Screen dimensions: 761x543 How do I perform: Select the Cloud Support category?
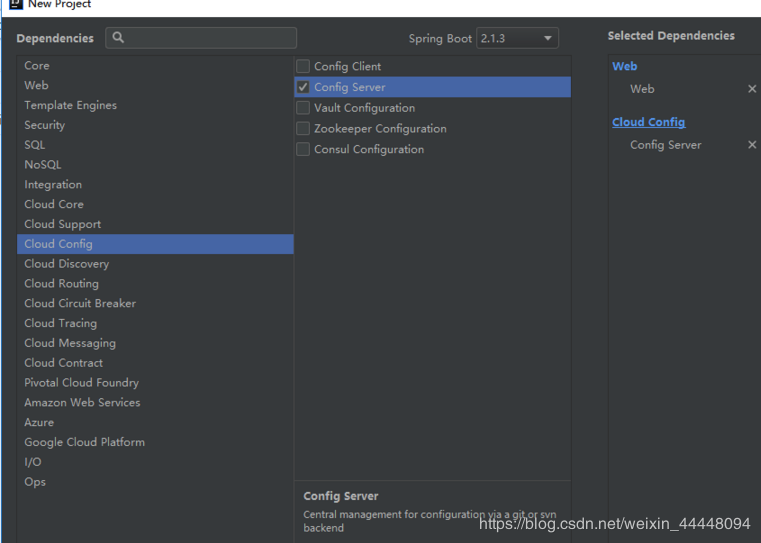pyautogui.click(x=155, y=224)
